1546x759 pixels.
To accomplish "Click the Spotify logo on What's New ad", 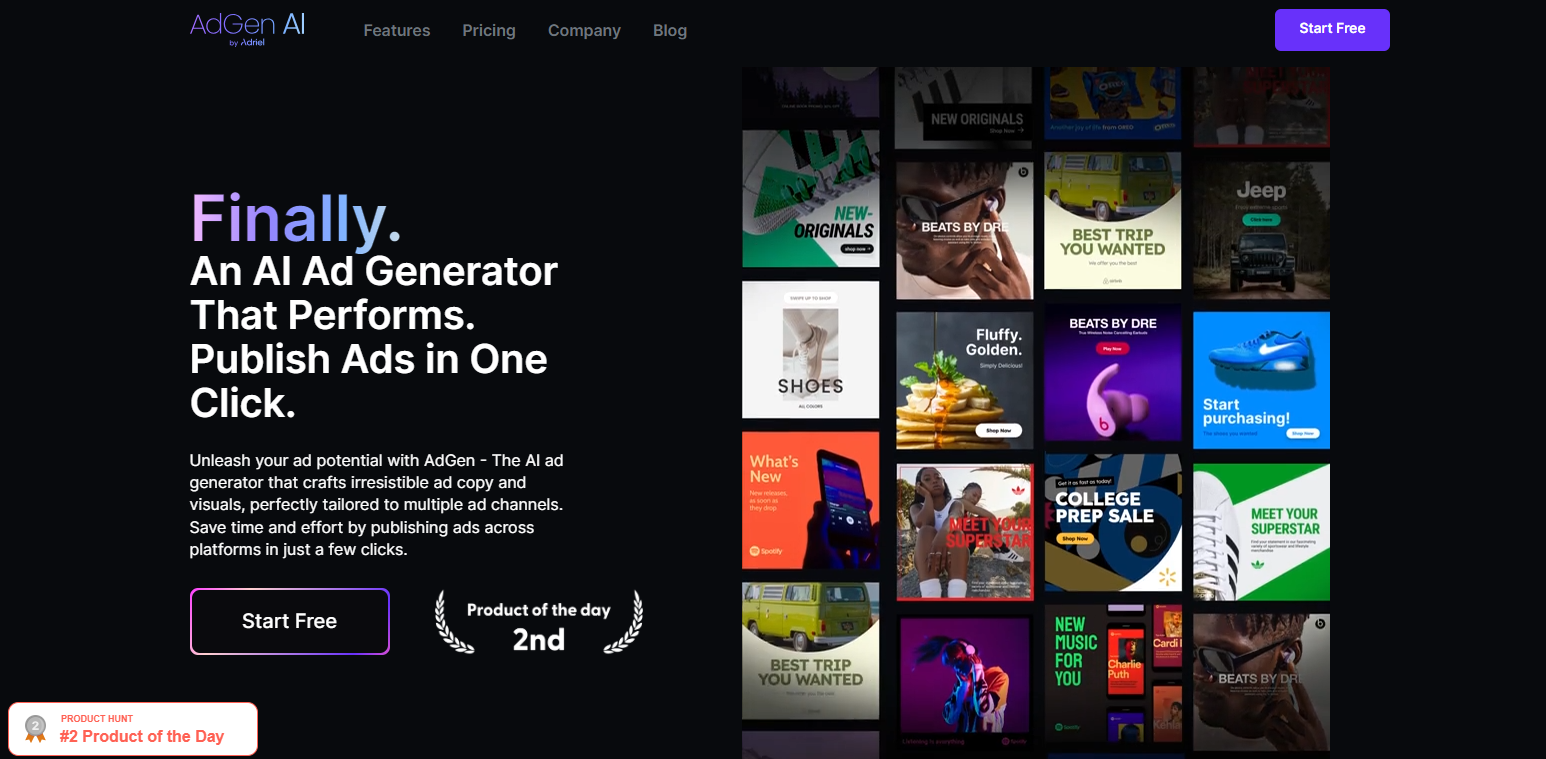I will (766, 551).
